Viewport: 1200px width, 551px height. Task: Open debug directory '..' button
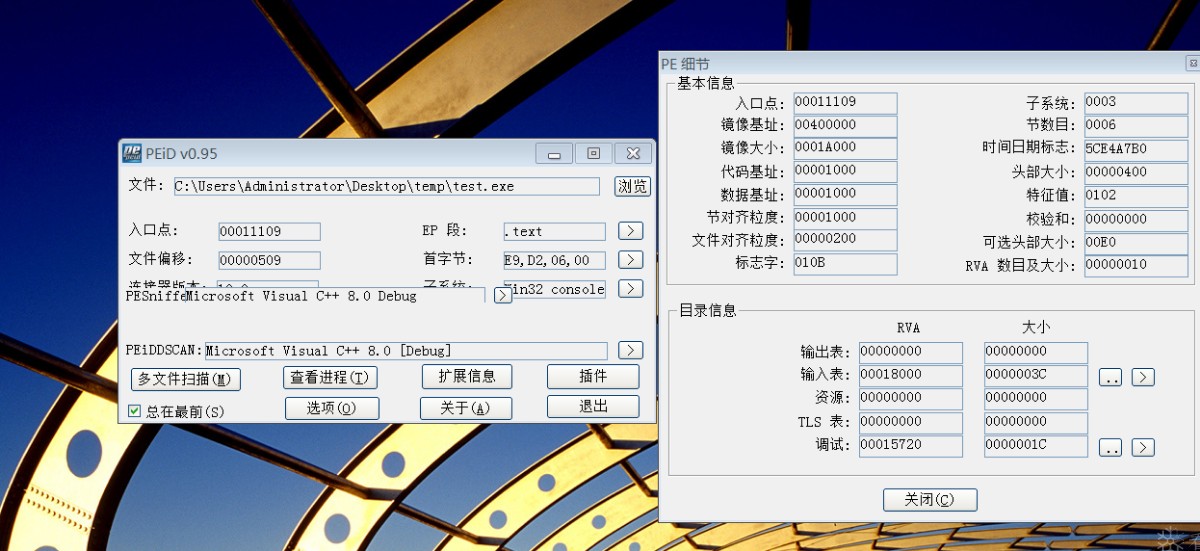1111,447
